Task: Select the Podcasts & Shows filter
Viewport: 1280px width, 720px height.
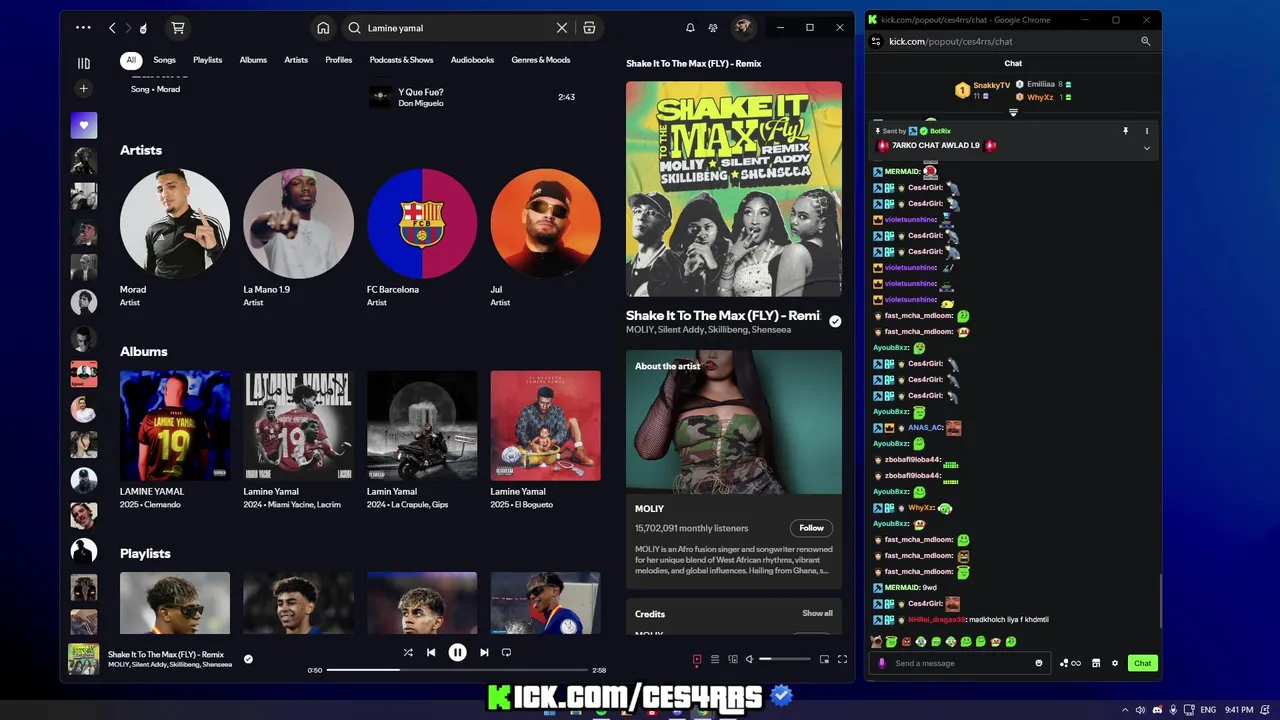Action: click(x=401, y=60)
